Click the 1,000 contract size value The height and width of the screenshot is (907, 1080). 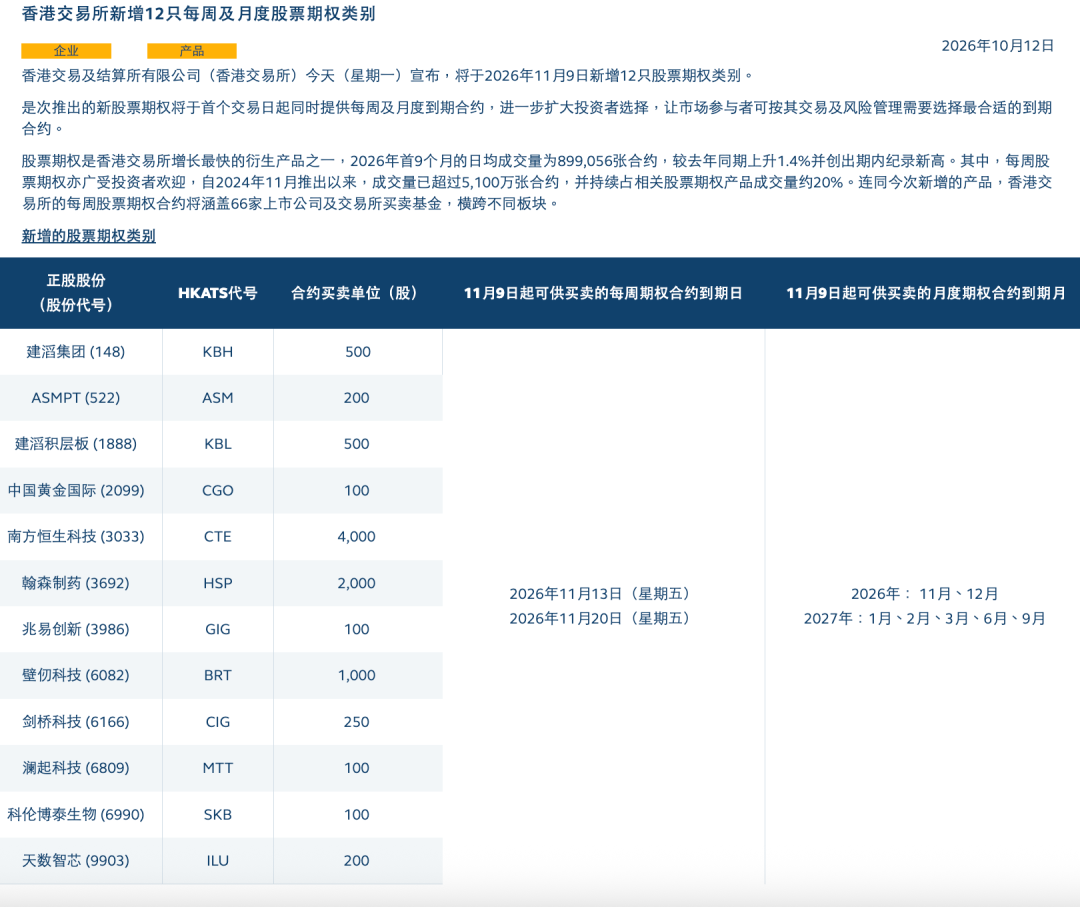[357, 676]
